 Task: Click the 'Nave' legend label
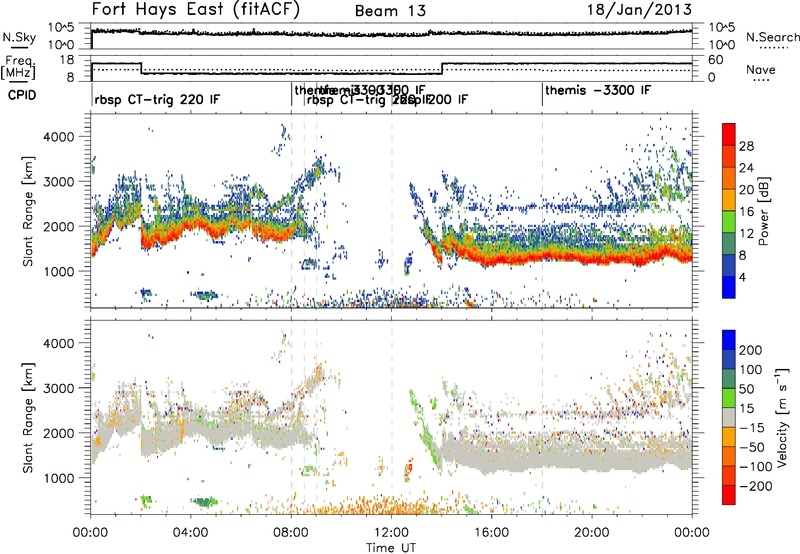[760, 69]
